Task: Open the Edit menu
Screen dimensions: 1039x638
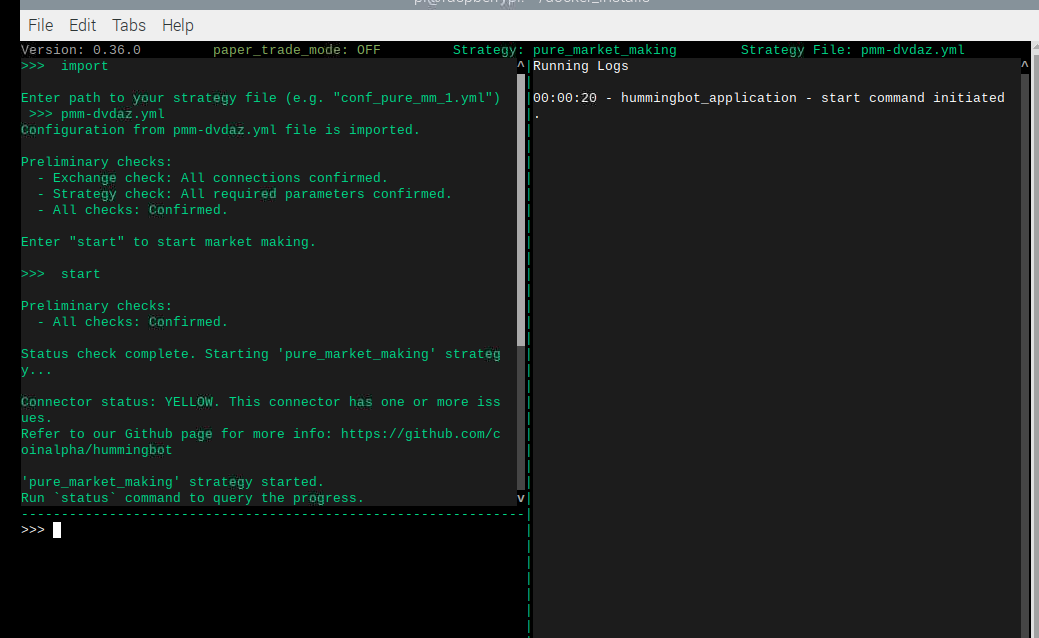Action: pyautogui.click(x=82, y=25)
